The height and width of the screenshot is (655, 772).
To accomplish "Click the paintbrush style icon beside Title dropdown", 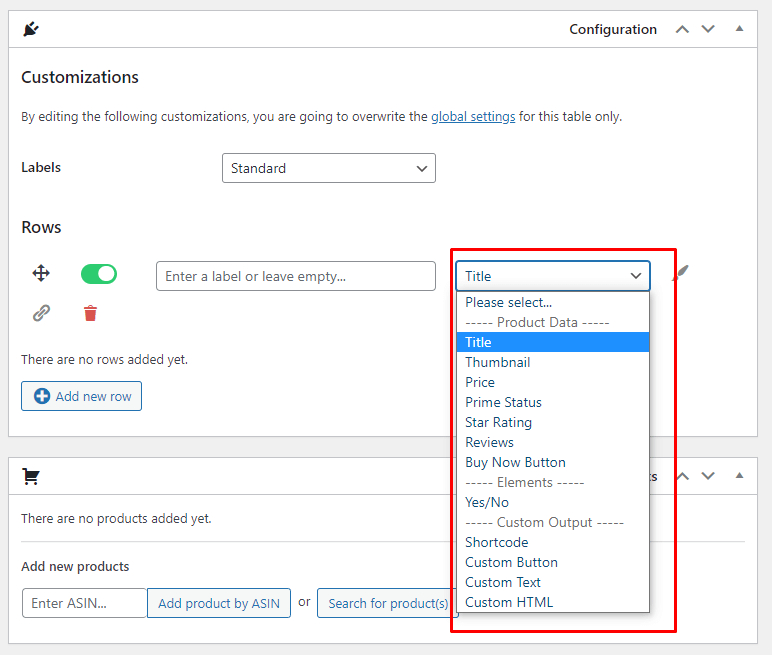I will 680,273.
